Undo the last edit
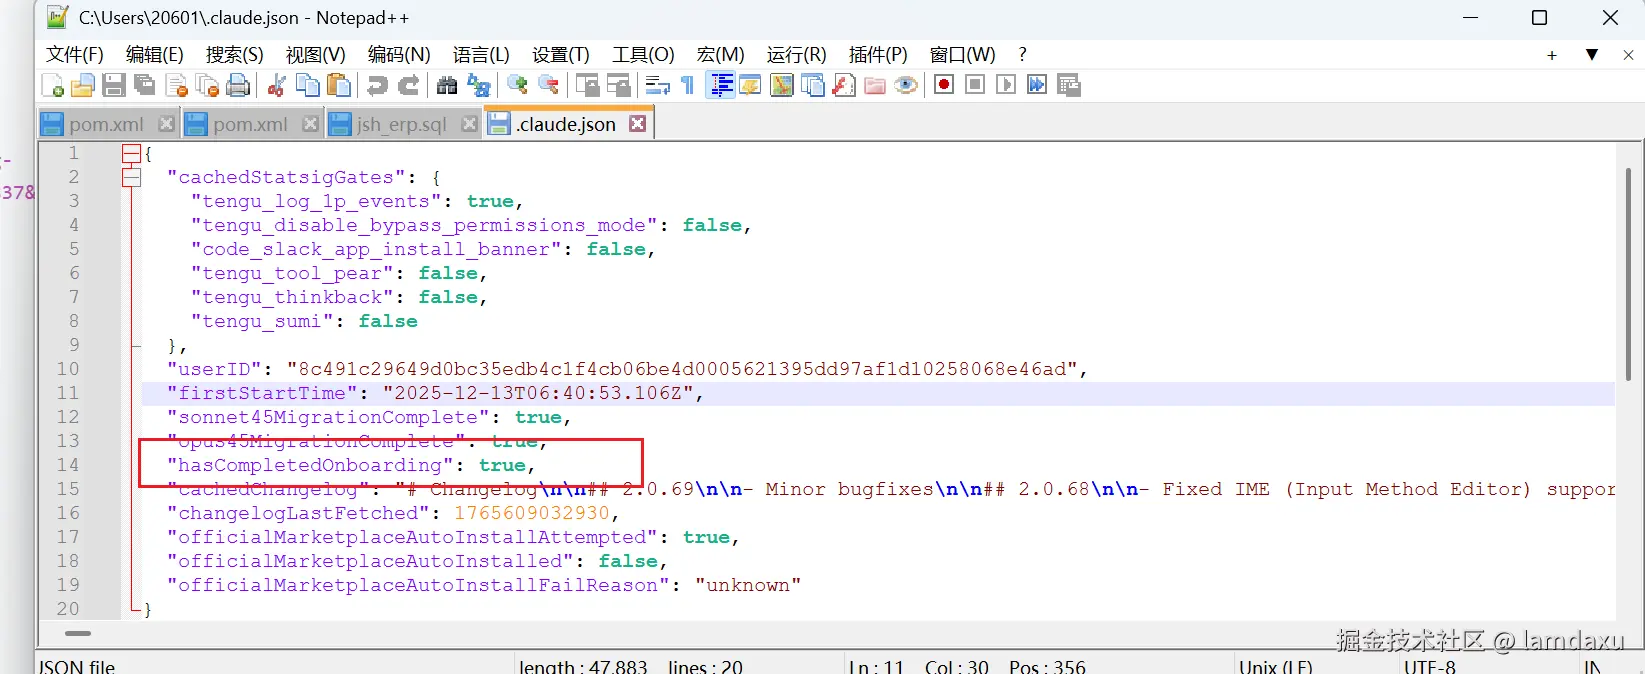Viewport: 1645px width, 674px height. point(377,85)
